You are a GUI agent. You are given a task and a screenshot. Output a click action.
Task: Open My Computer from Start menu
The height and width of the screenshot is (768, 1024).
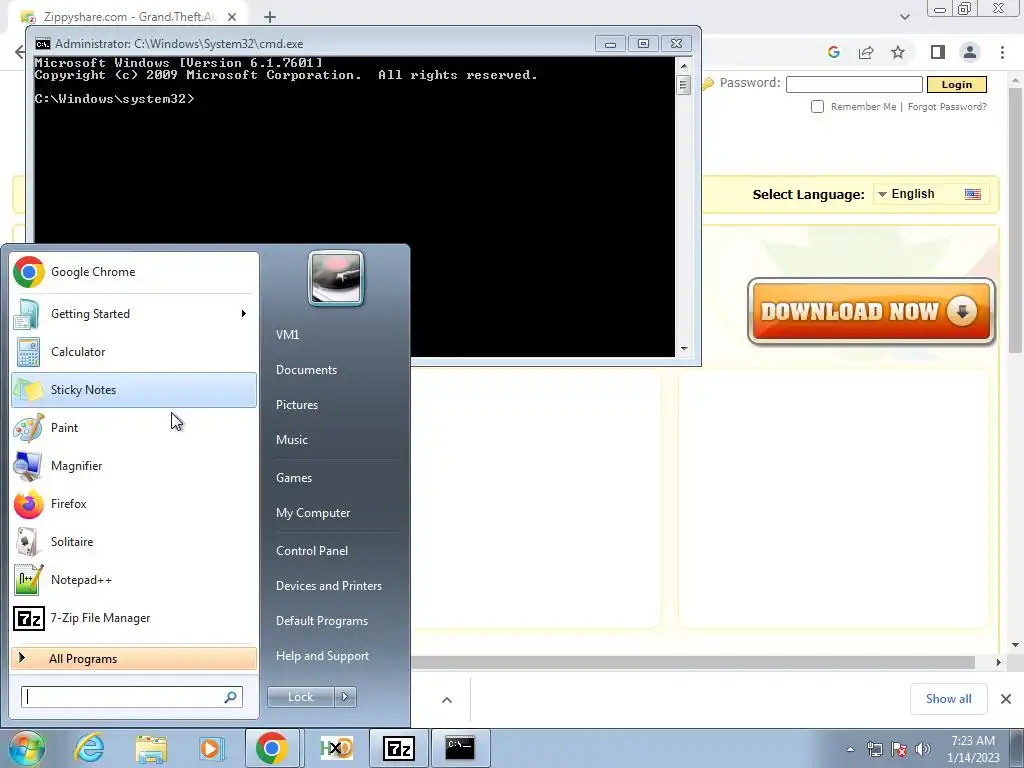313,513
